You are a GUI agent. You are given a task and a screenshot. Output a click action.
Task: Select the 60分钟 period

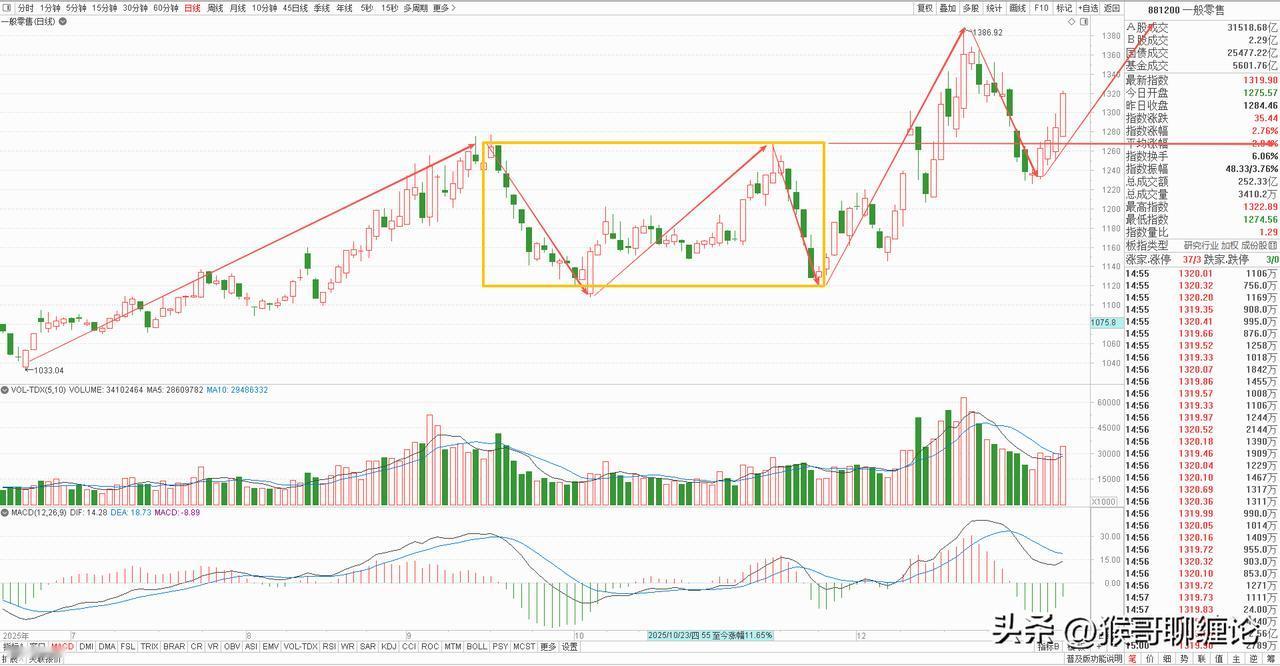[166, 8]
